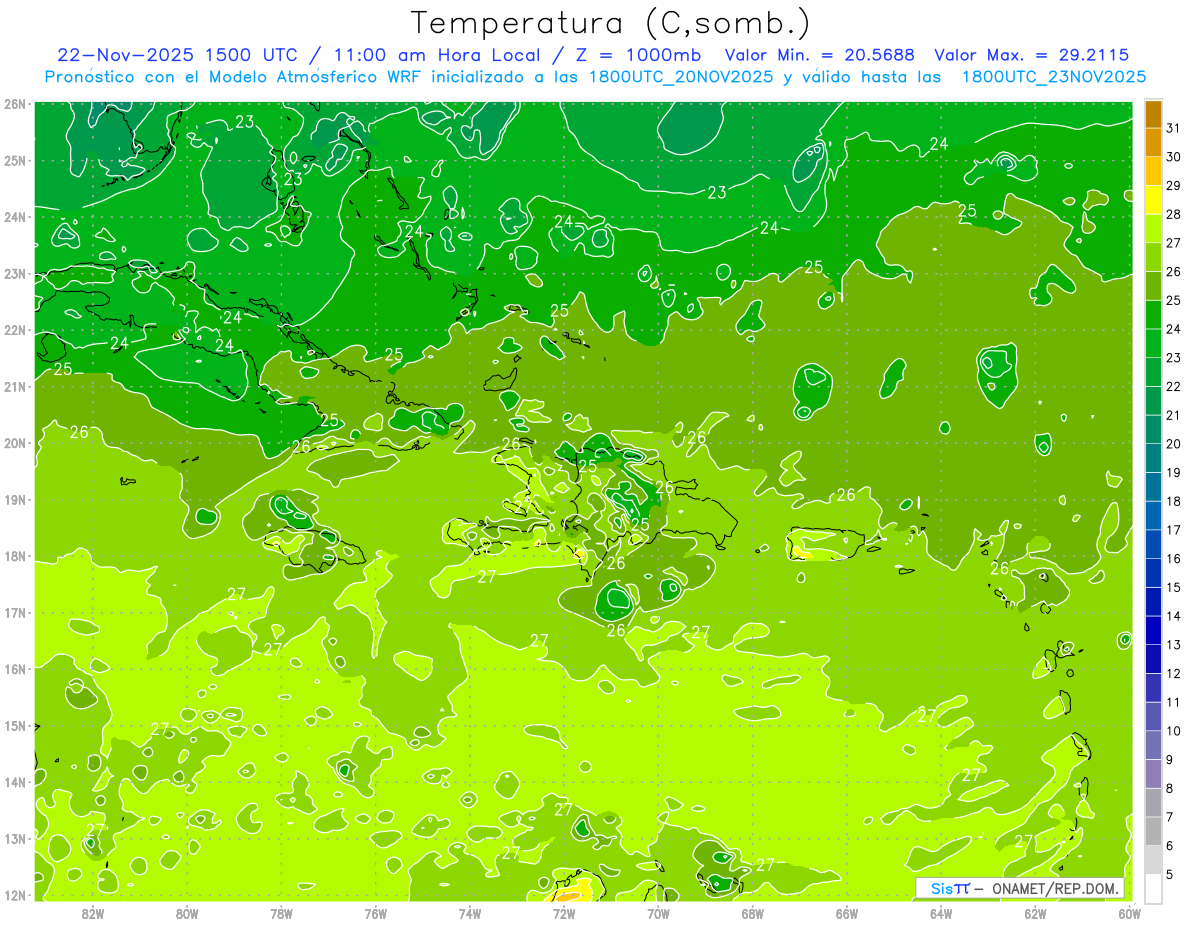This screenshot has height=927, width=1200.
Task: Pick the legend swatch between 24 and 25
Action: tap(1153, 315)
